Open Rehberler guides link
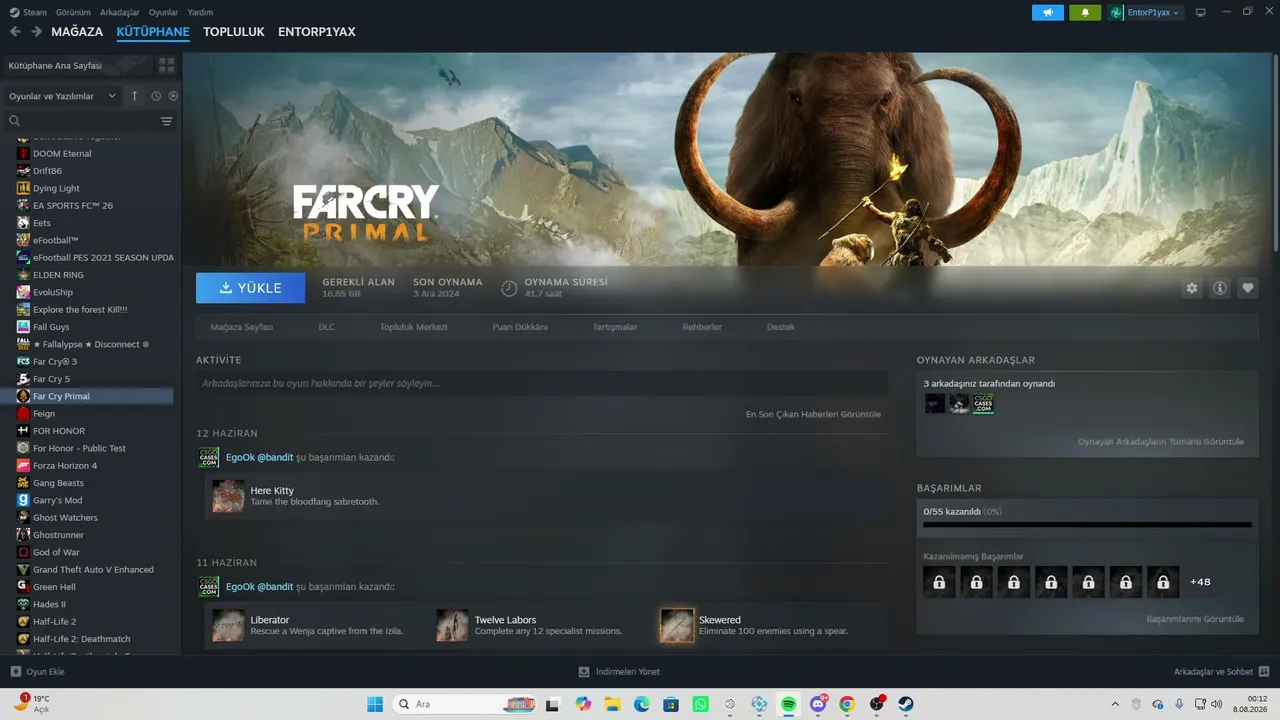 pyautogui.click(x=702, y=327)
